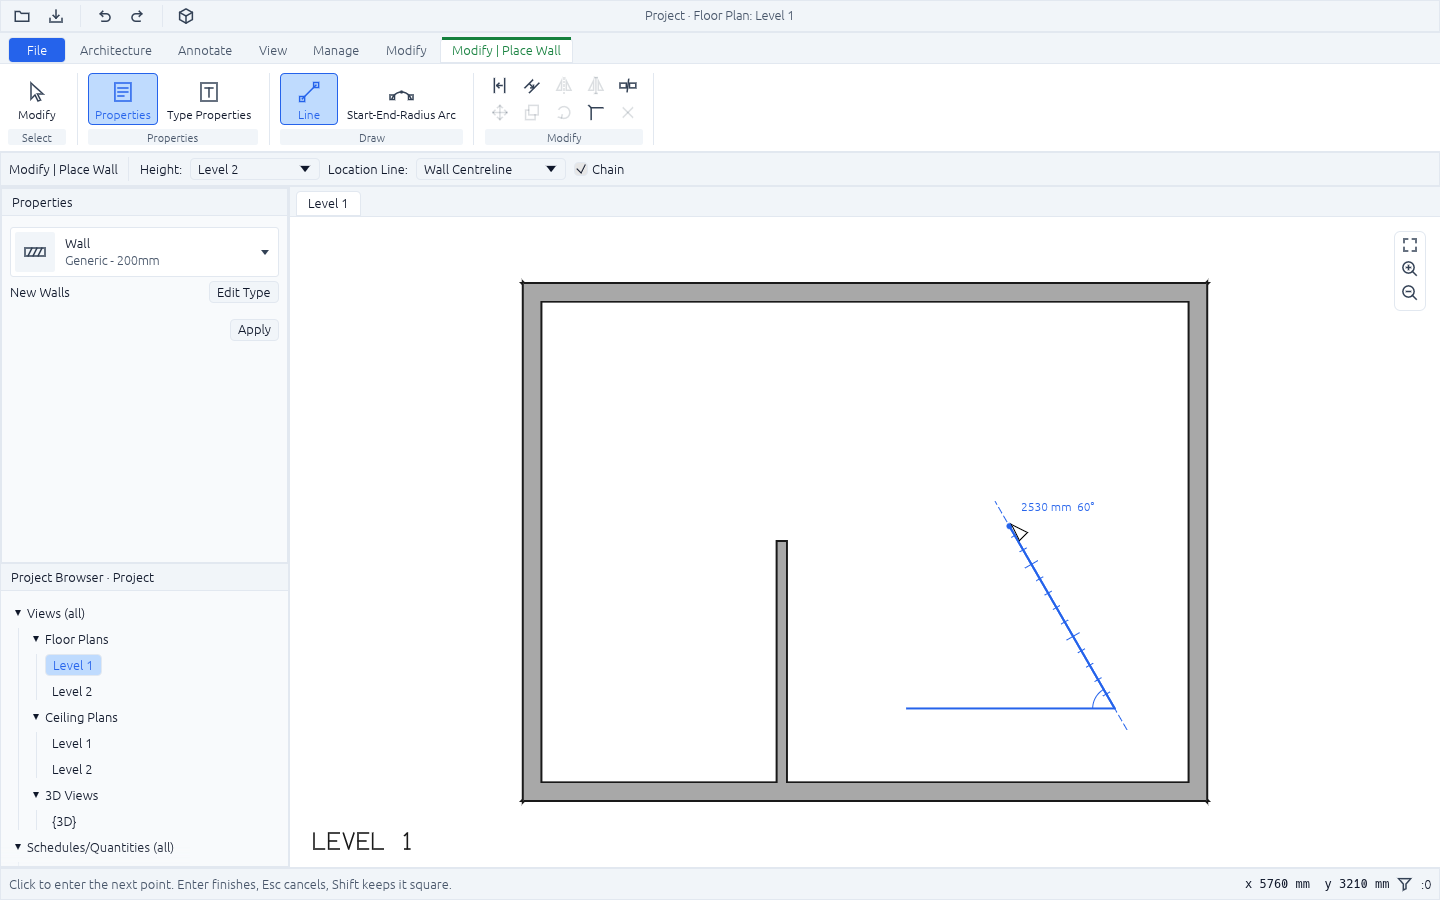The image size is (1440, 900).
Task: Open the File menu
Action: click(37, 50)
